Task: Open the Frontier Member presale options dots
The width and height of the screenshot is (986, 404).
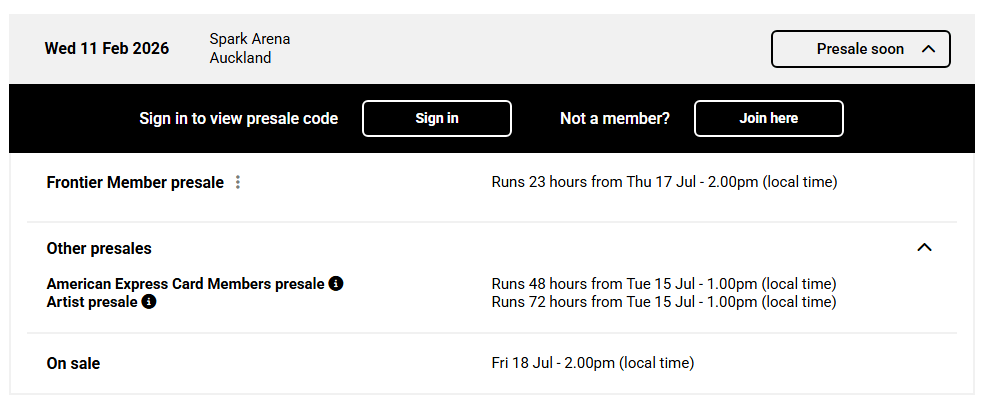Action: [238, 182]
